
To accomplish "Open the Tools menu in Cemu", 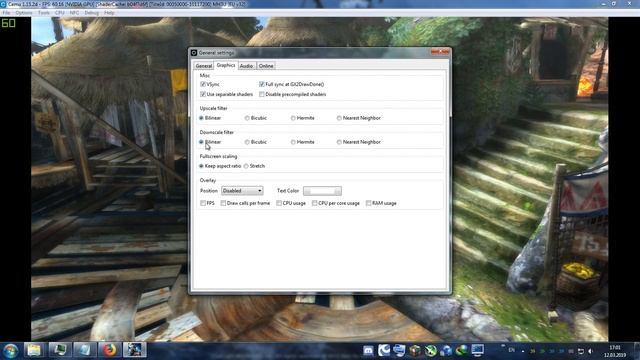I will 43,13.
